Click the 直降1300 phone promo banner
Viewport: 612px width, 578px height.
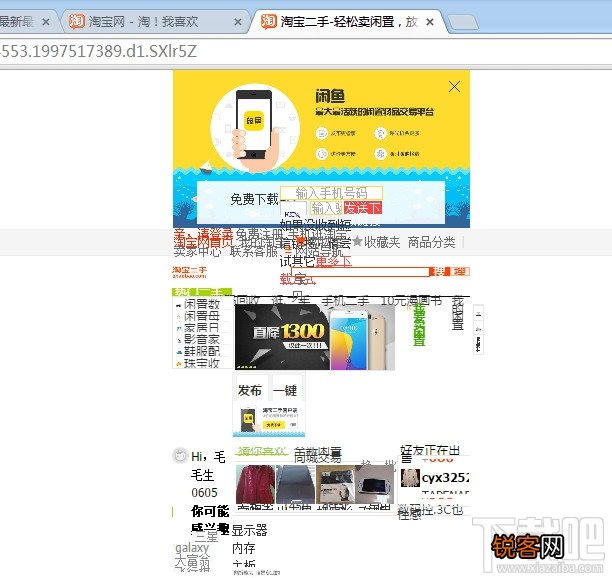[315, 337]
